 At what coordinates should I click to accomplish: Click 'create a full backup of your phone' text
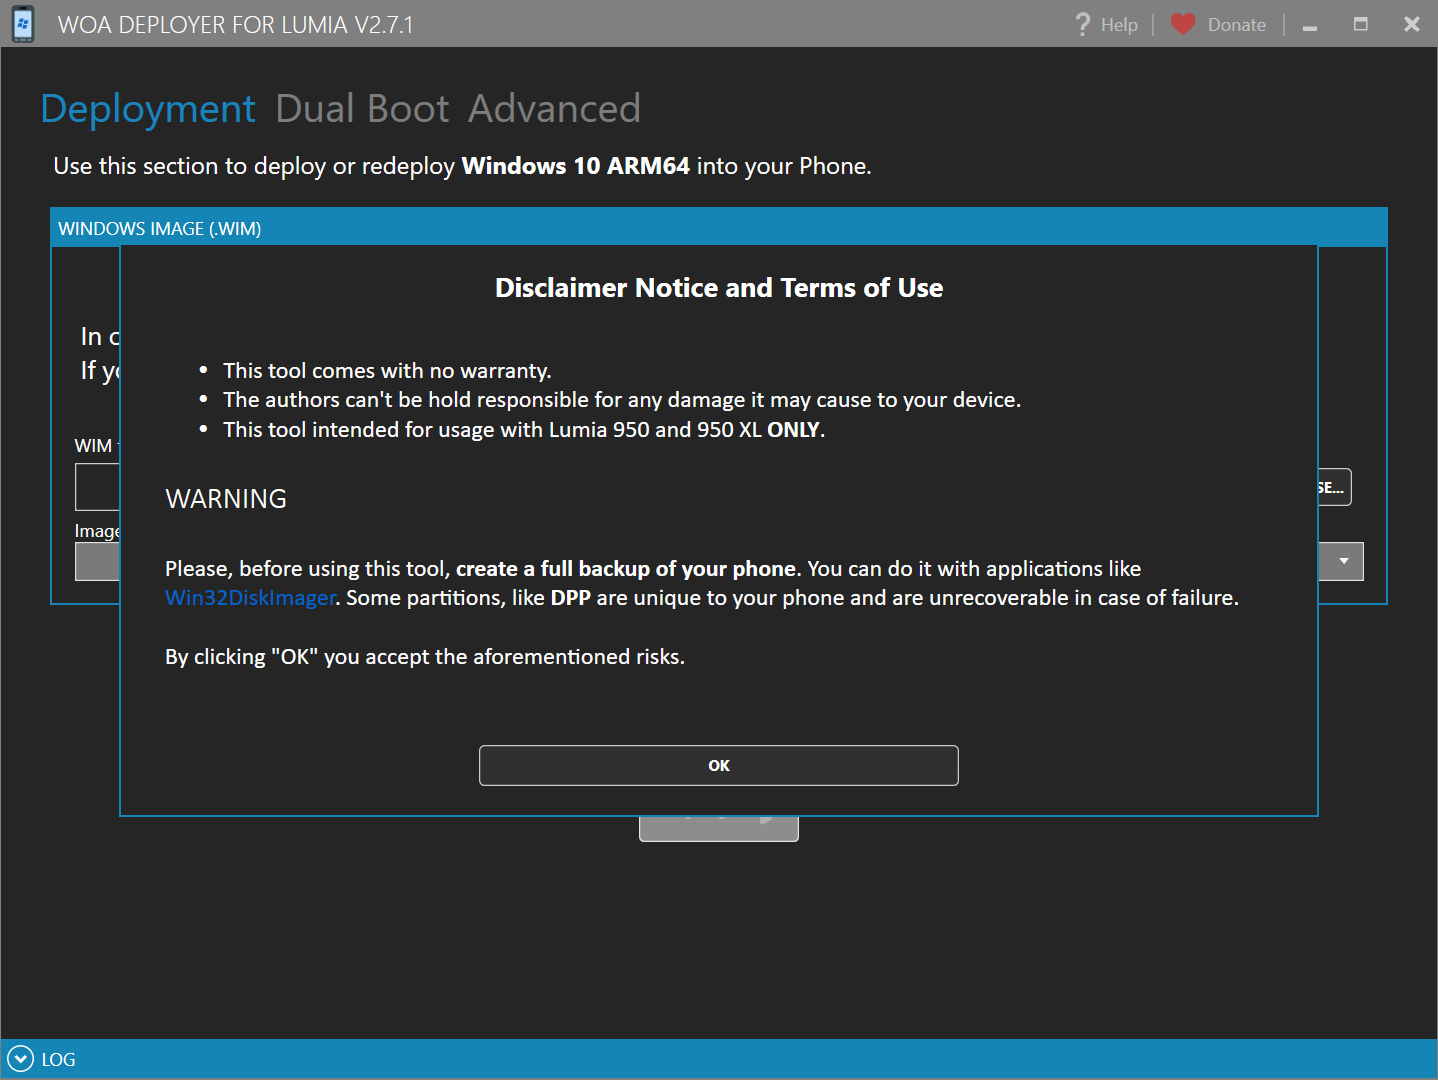[626, 569]
